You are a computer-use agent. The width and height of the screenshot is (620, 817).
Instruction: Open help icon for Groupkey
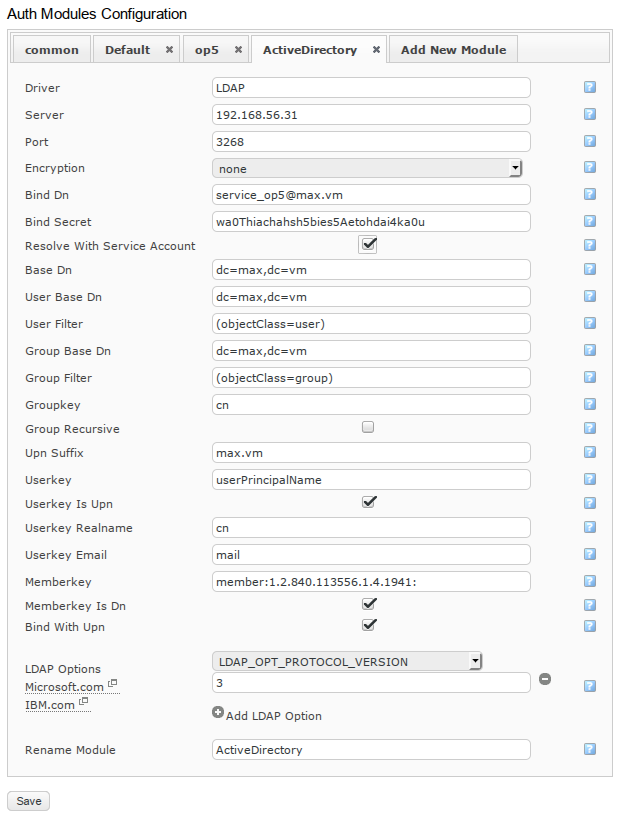(589, 405)
